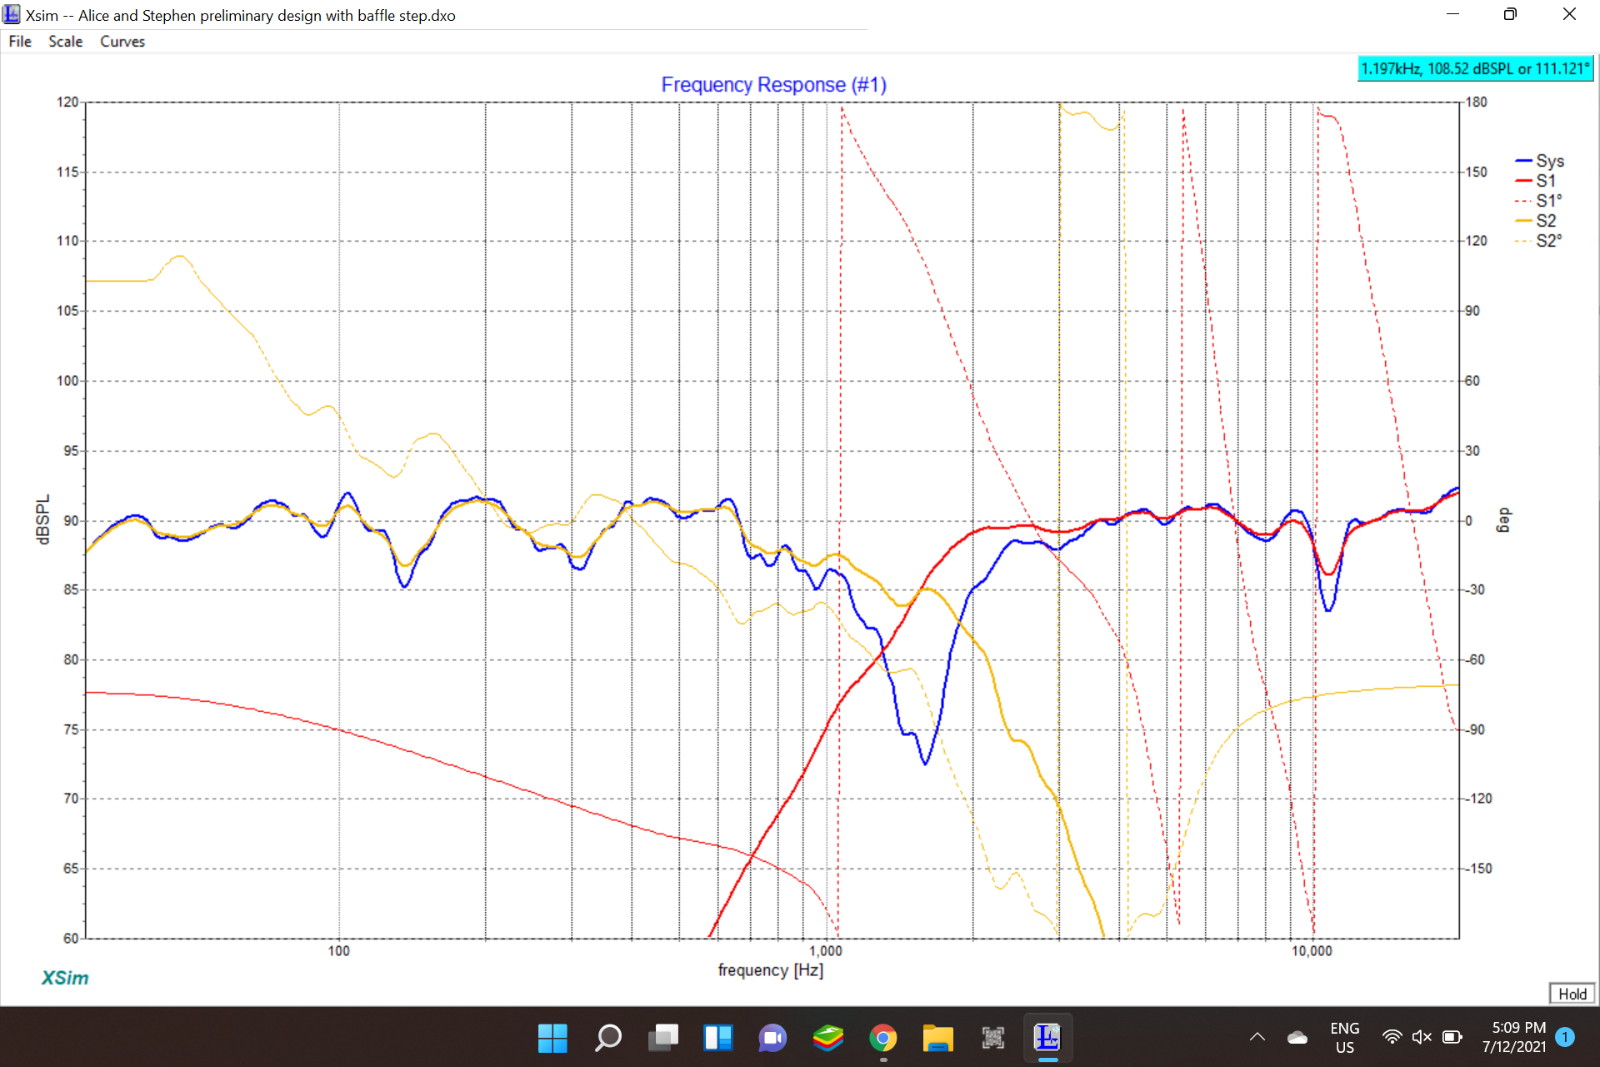
Task: Open the BlueStacks taskbar icon
Action: (x=828, y=1038)
